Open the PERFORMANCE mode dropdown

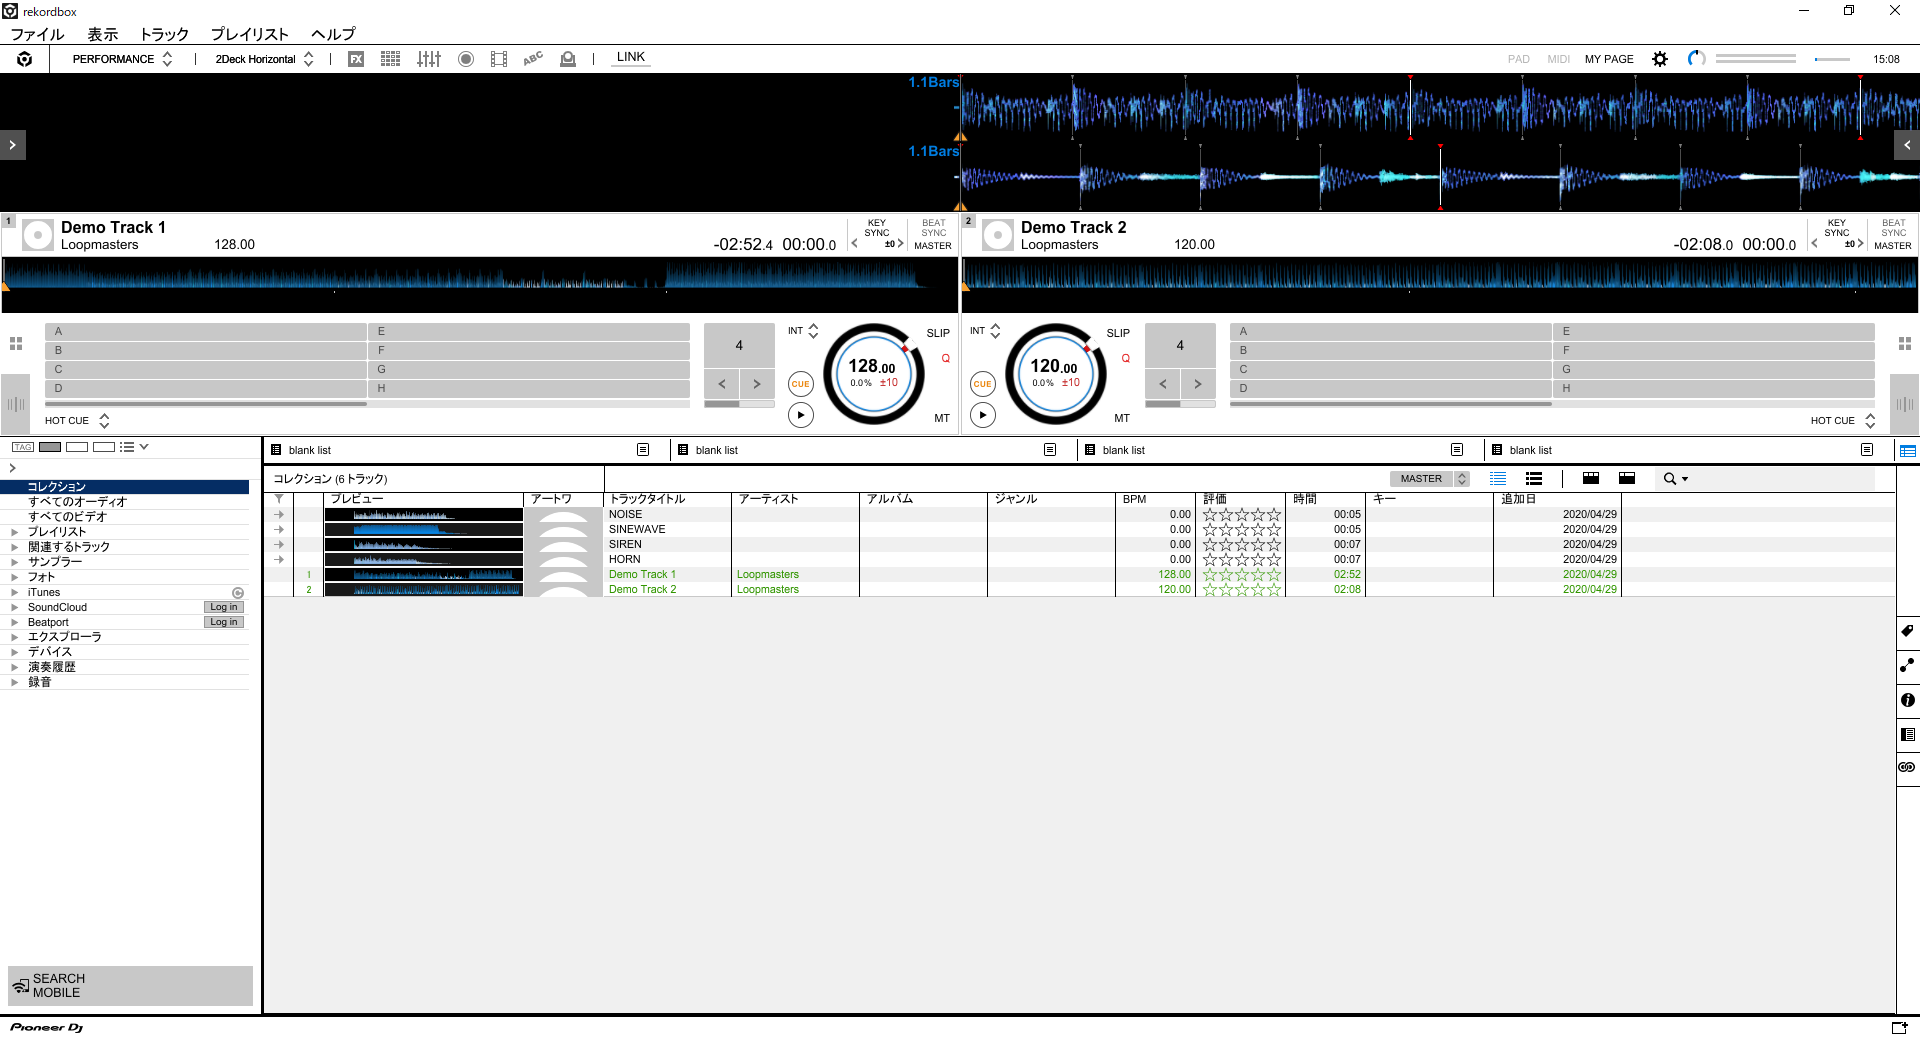[x=122, y=59]
